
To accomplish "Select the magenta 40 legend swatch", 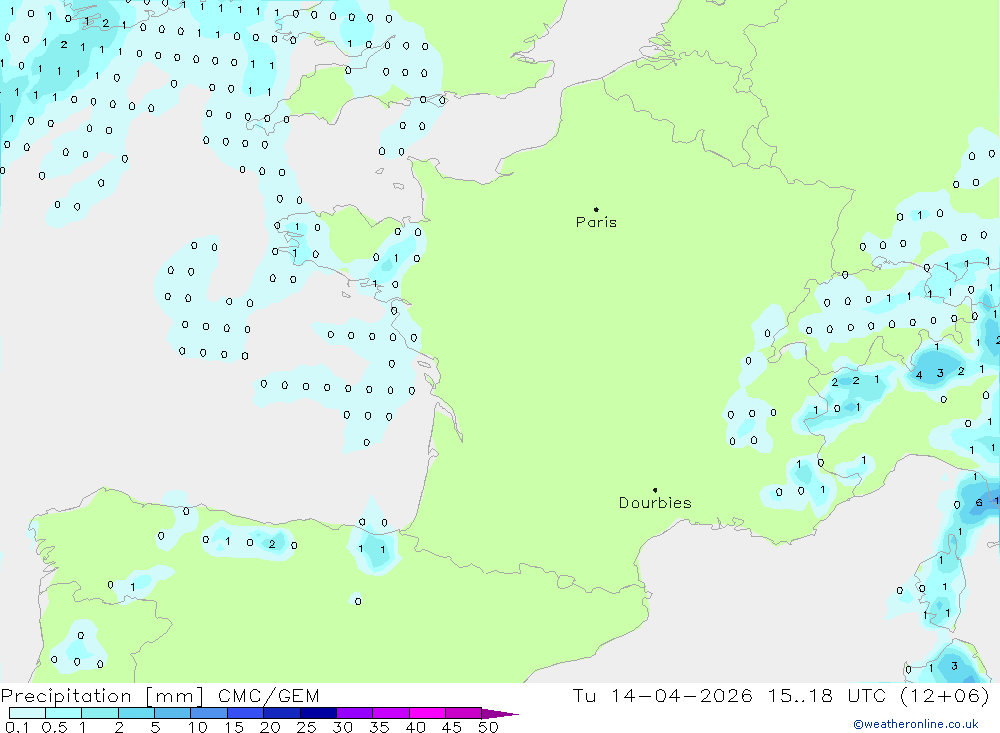I will click(x=427, y=713).
